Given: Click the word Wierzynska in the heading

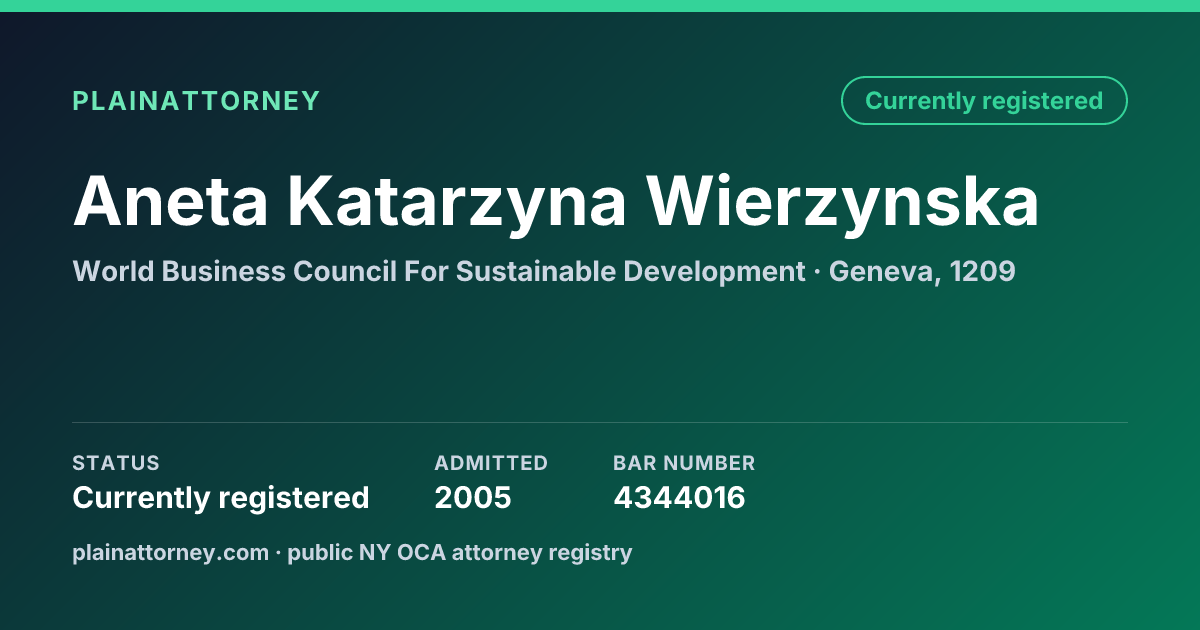Looking at the screenshot, I should click(x=842, y=202).
